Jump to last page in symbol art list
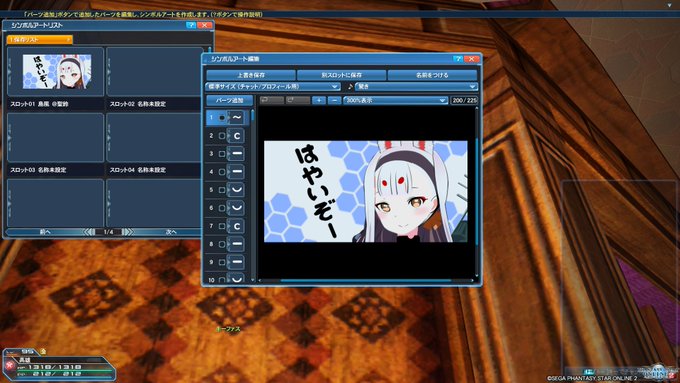Viewport: 680px width, 383px height. tap(128, 232)
